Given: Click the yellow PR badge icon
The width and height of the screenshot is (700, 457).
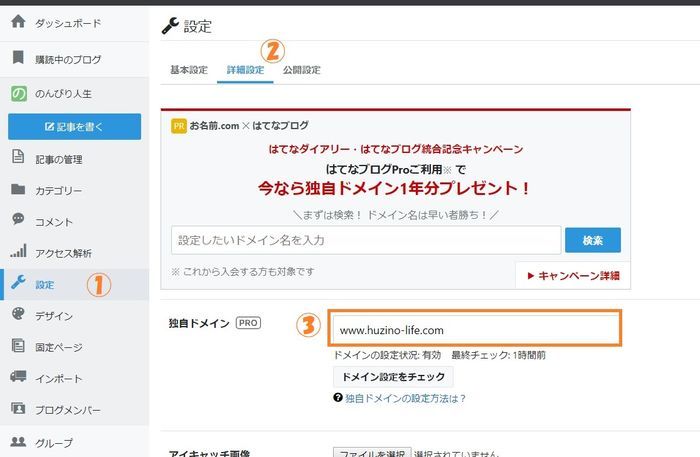Looking at the screenshot, I should (179, 126).
